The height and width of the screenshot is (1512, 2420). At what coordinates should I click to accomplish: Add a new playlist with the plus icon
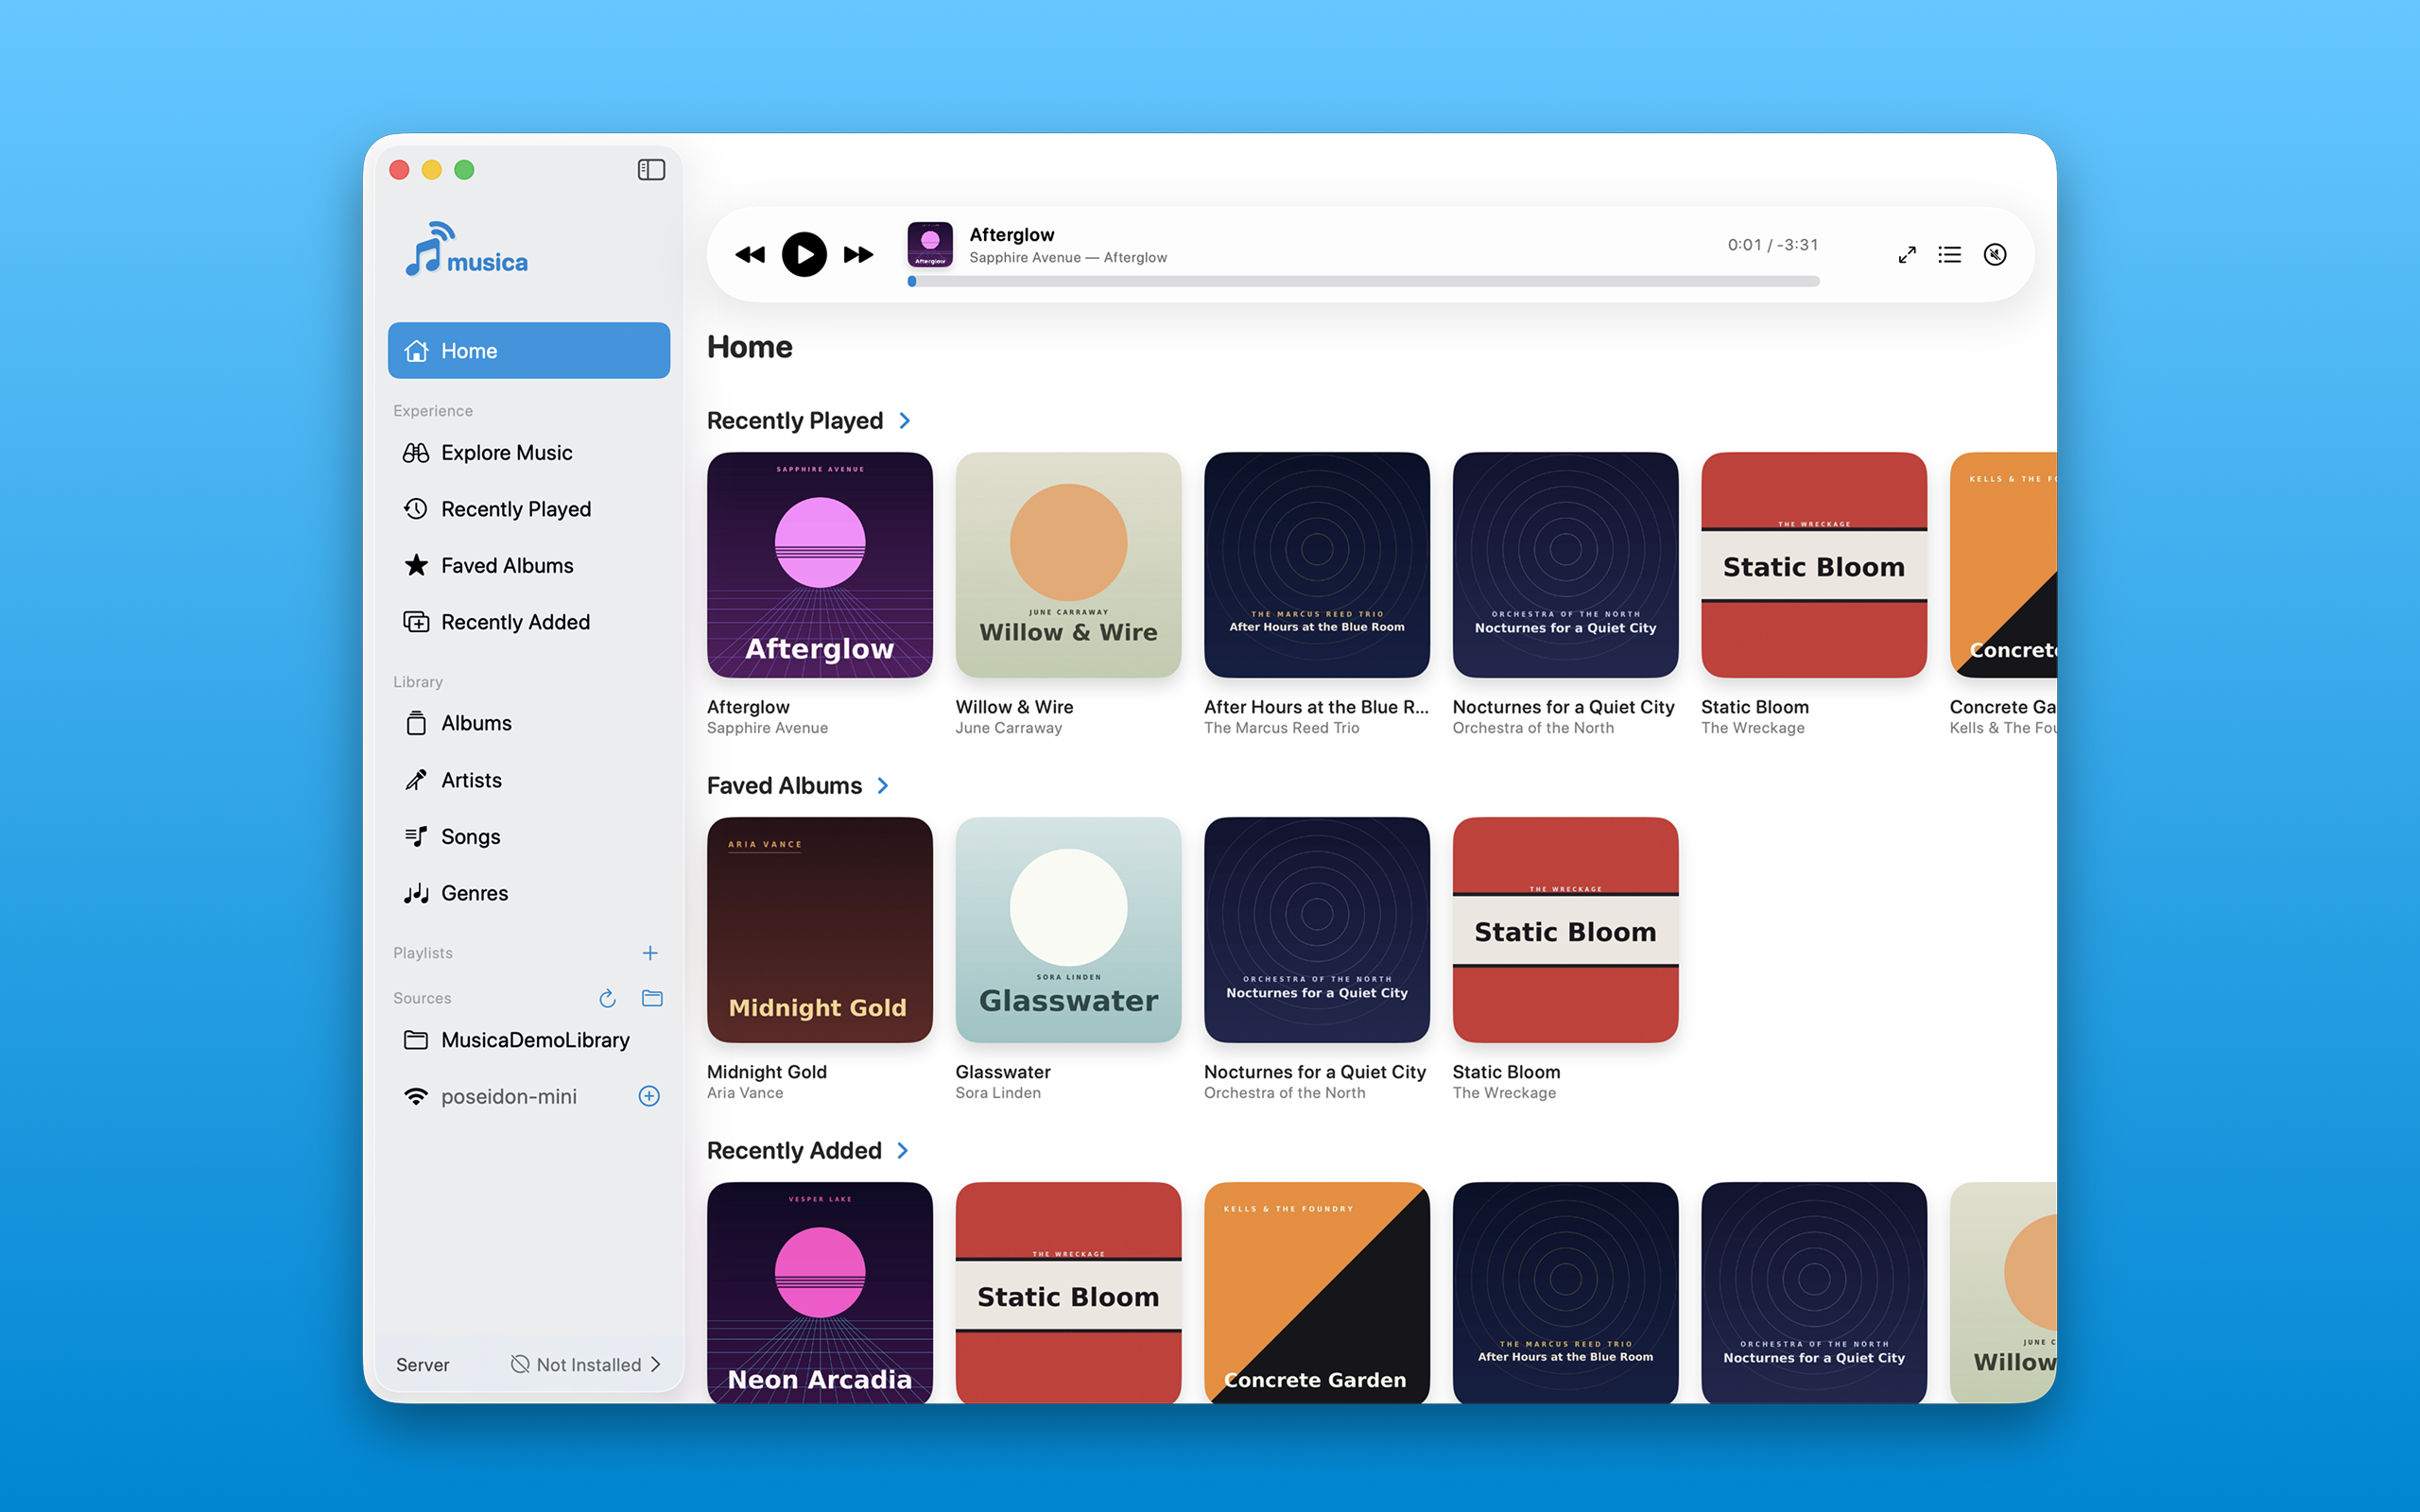(650, 953)
